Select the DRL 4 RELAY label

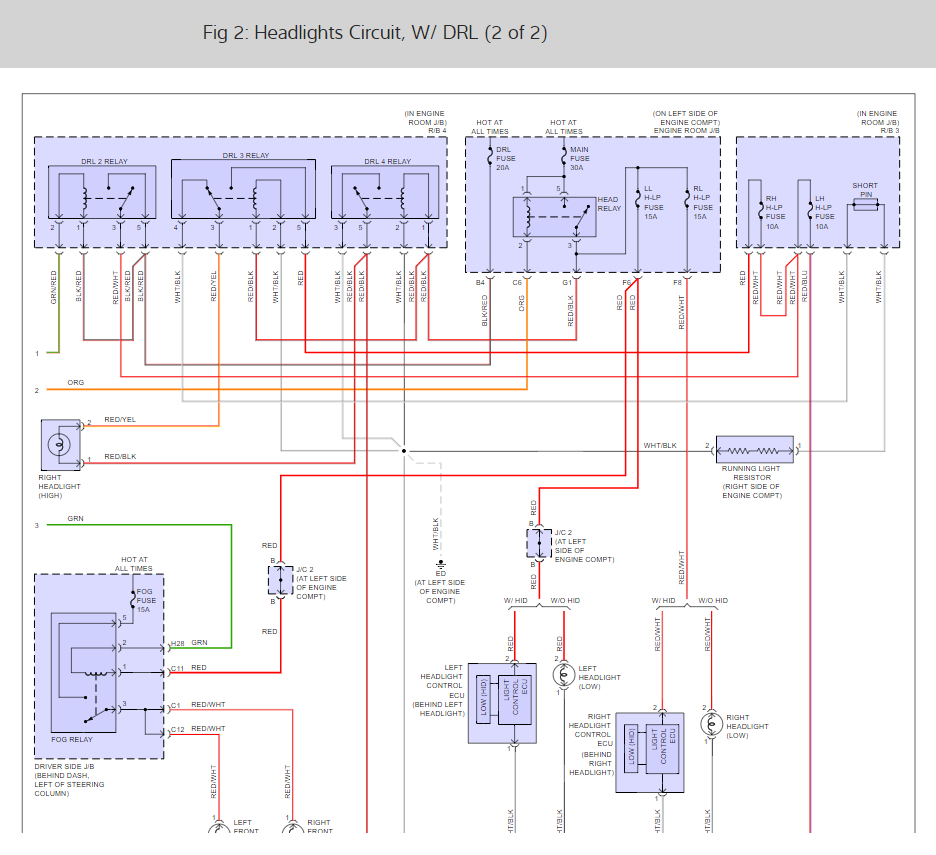click(x=387, y=162)
